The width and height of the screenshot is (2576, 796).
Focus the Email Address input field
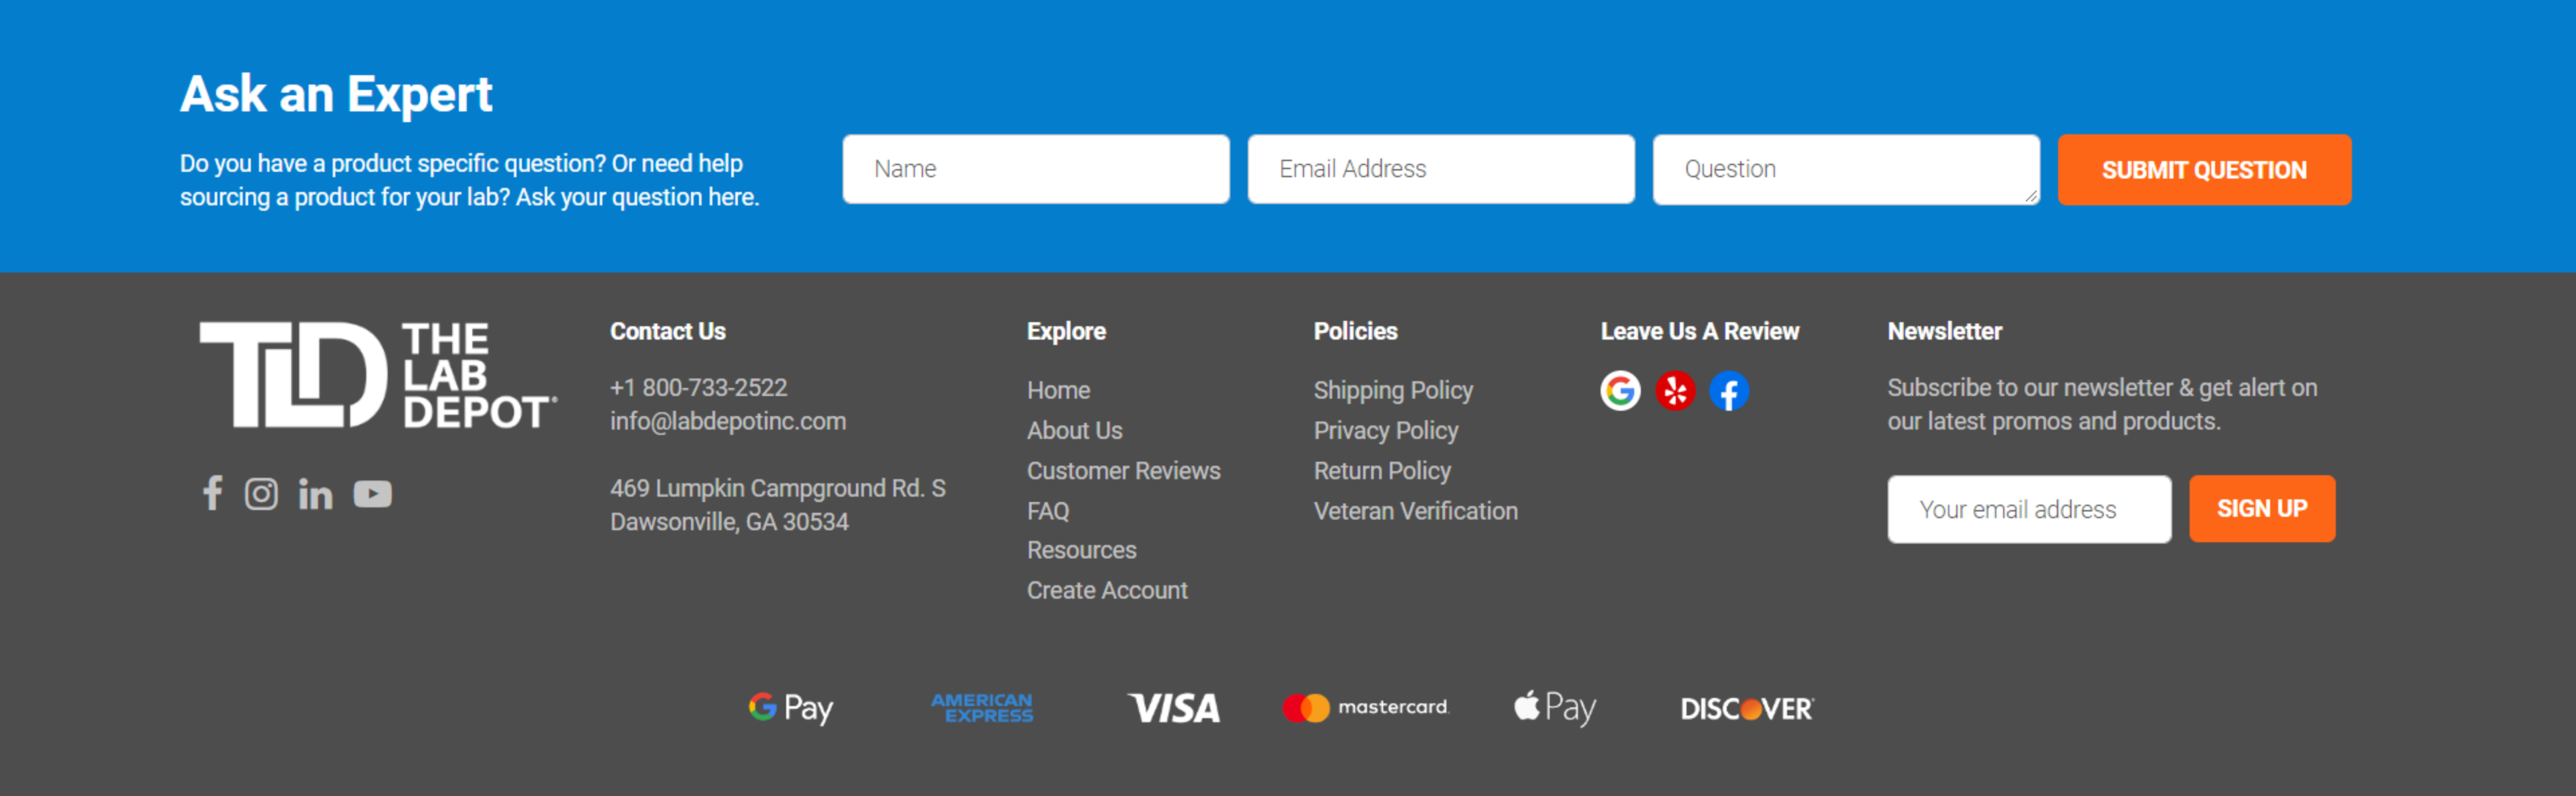click(1441, 169)
